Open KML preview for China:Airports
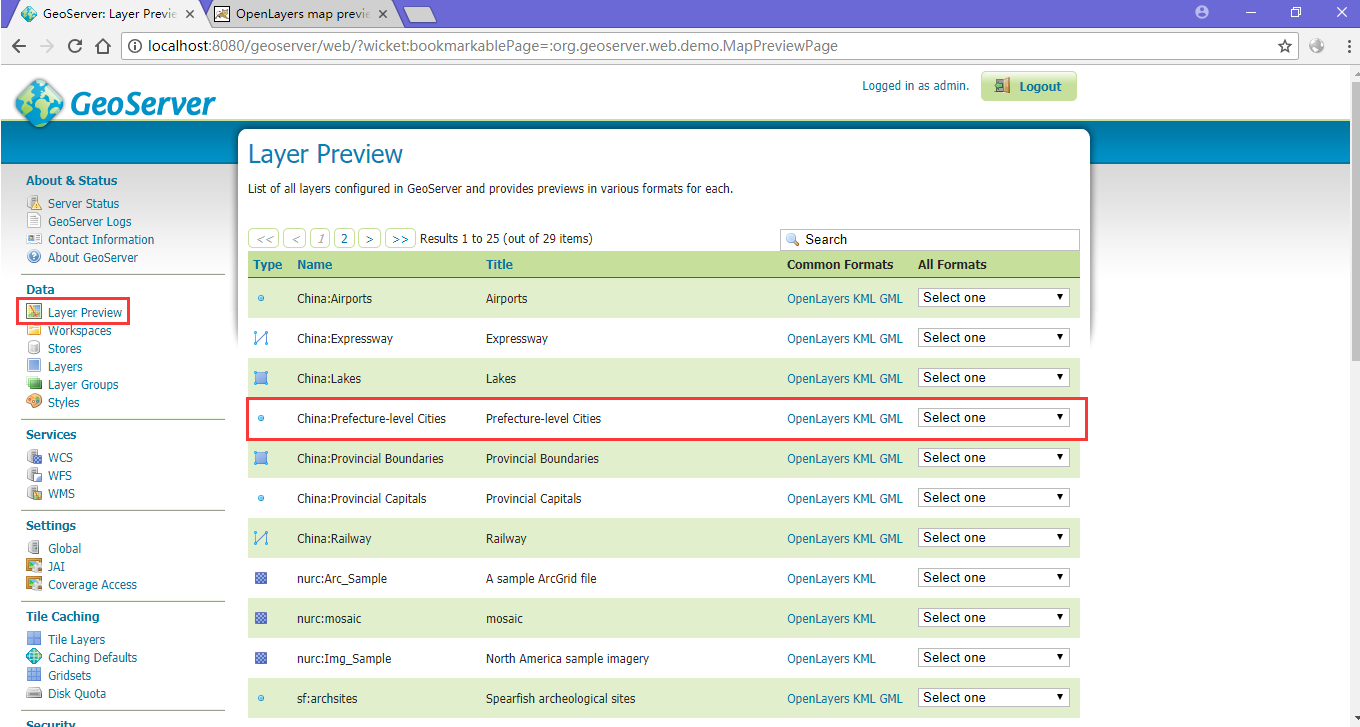 [864, 299]
